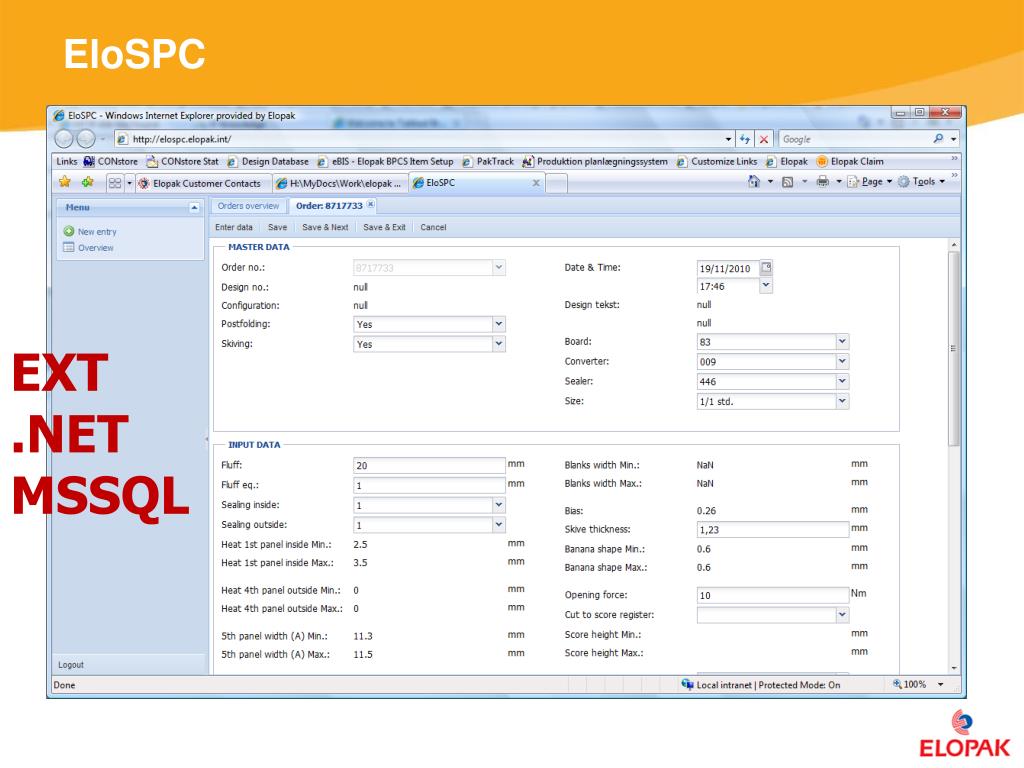Open the Quick Tabs grid icon
This screenshot has height=768, width=1024.
[115, 183]
